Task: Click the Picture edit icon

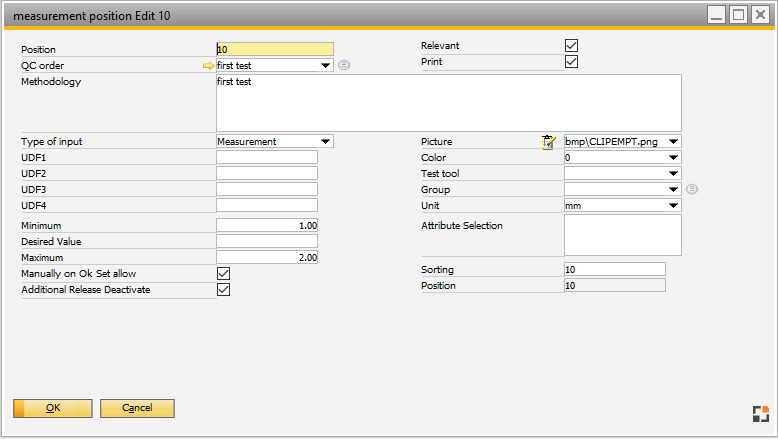Action: (548, 142)
